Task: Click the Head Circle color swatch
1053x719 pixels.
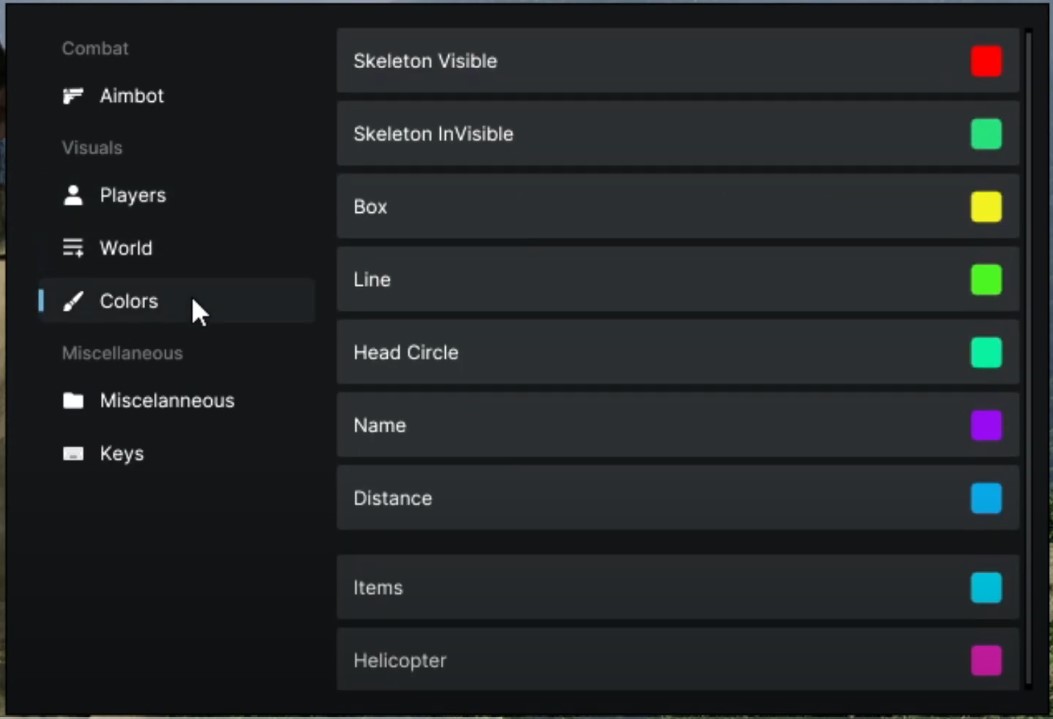Action: [986, 353]
